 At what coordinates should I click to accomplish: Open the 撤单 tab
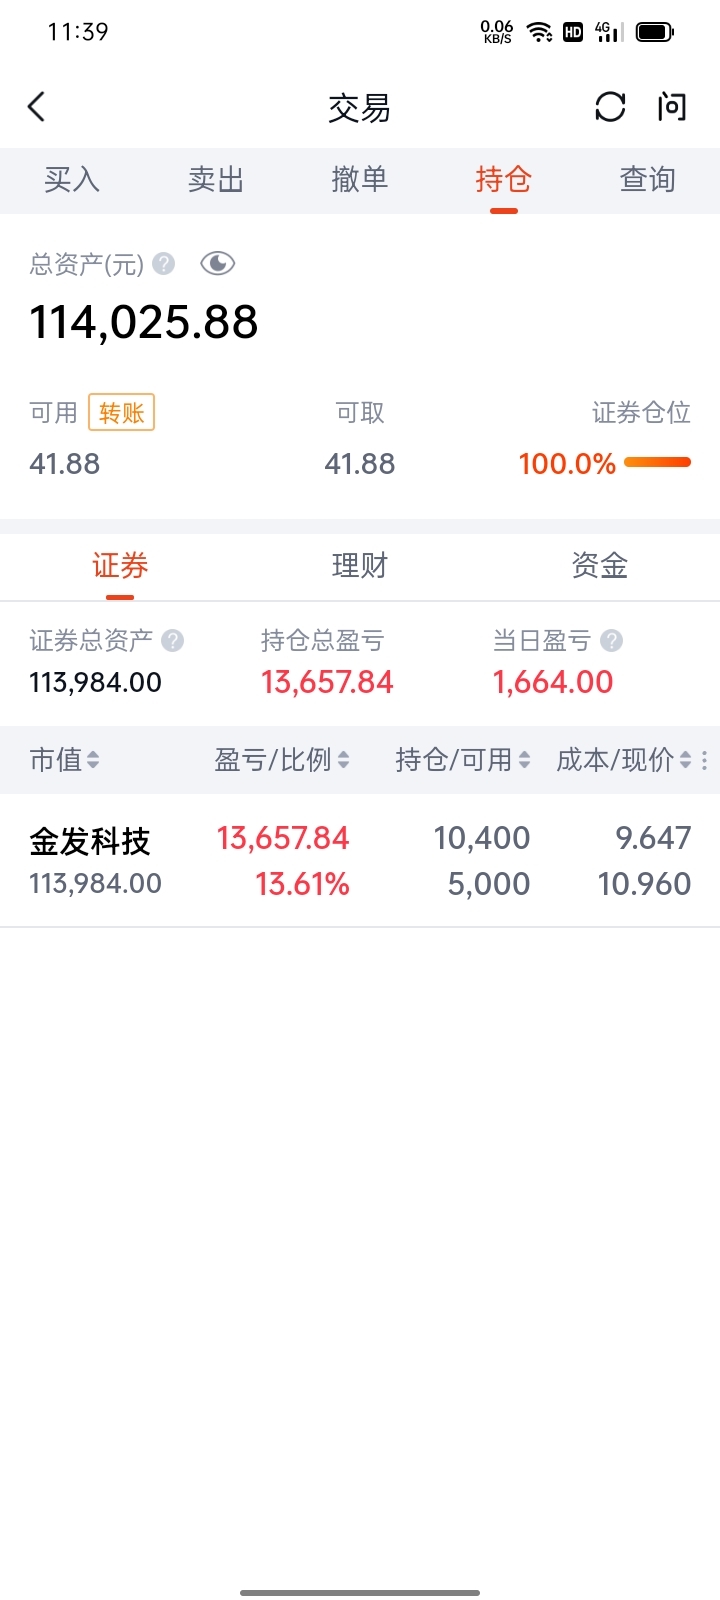point(360,180)
